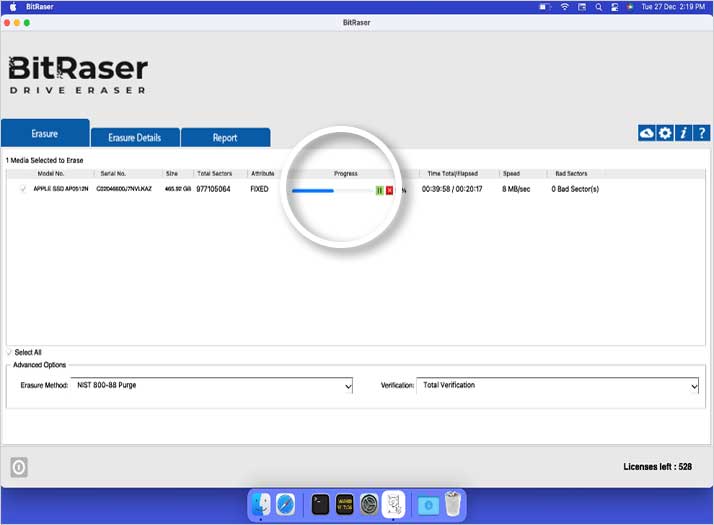Open Erasure Method dropdown
The height and width of the screenshot is (525, 714).
tap(212, 386)
